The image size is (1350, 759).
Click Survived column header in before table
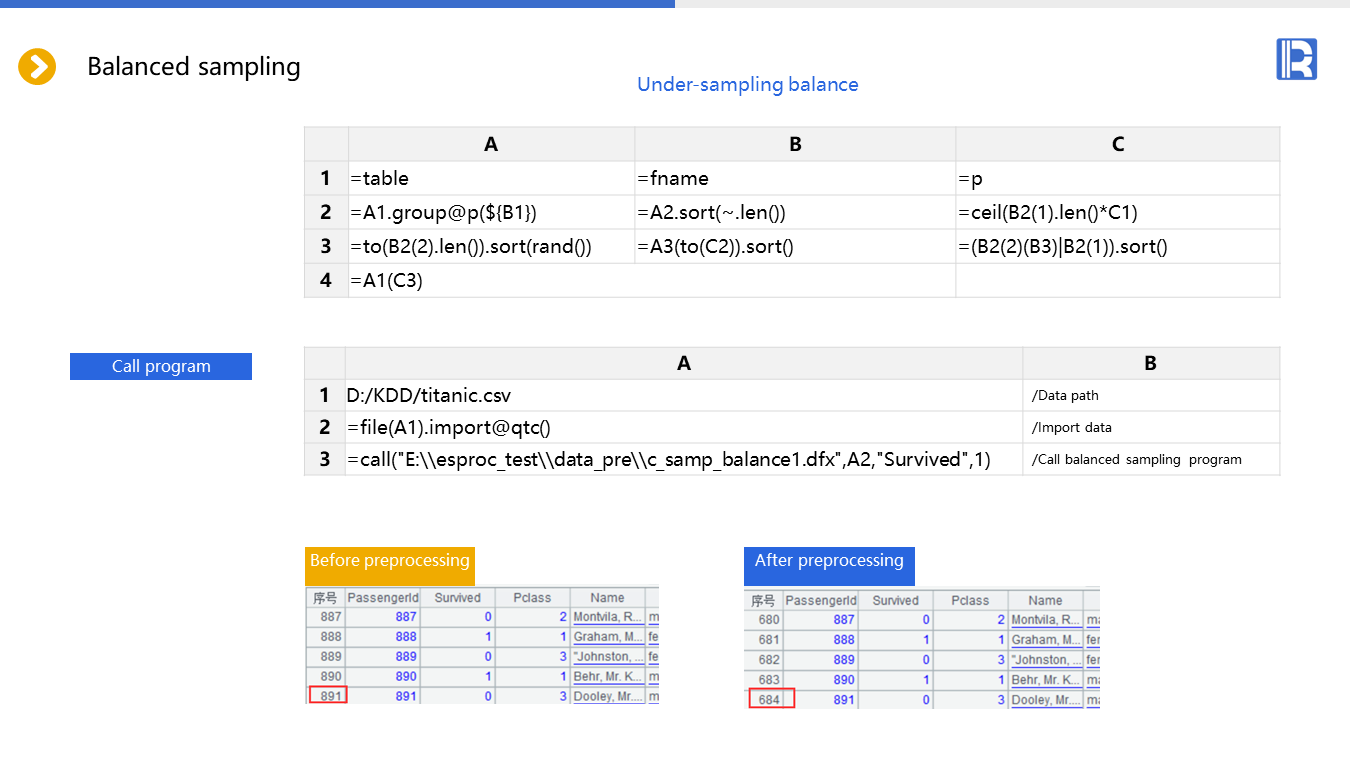tap(457, 598)
